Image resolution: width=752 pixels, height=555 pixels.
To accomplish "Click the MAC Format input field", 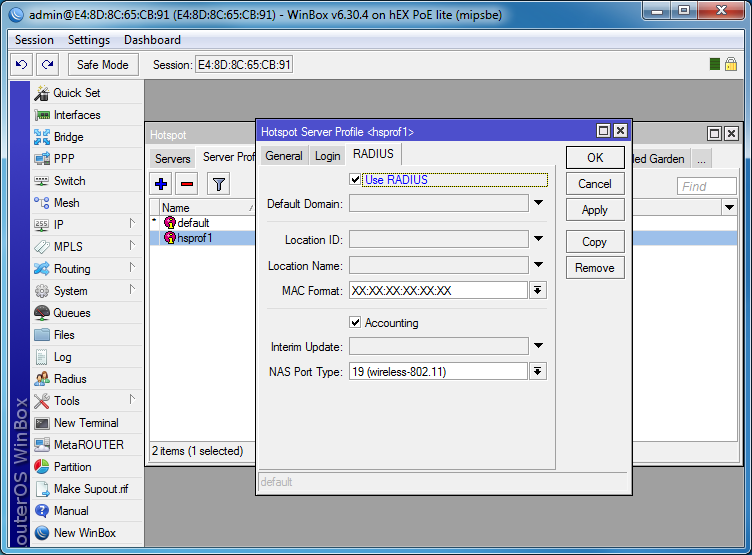I will coord(438,290).
